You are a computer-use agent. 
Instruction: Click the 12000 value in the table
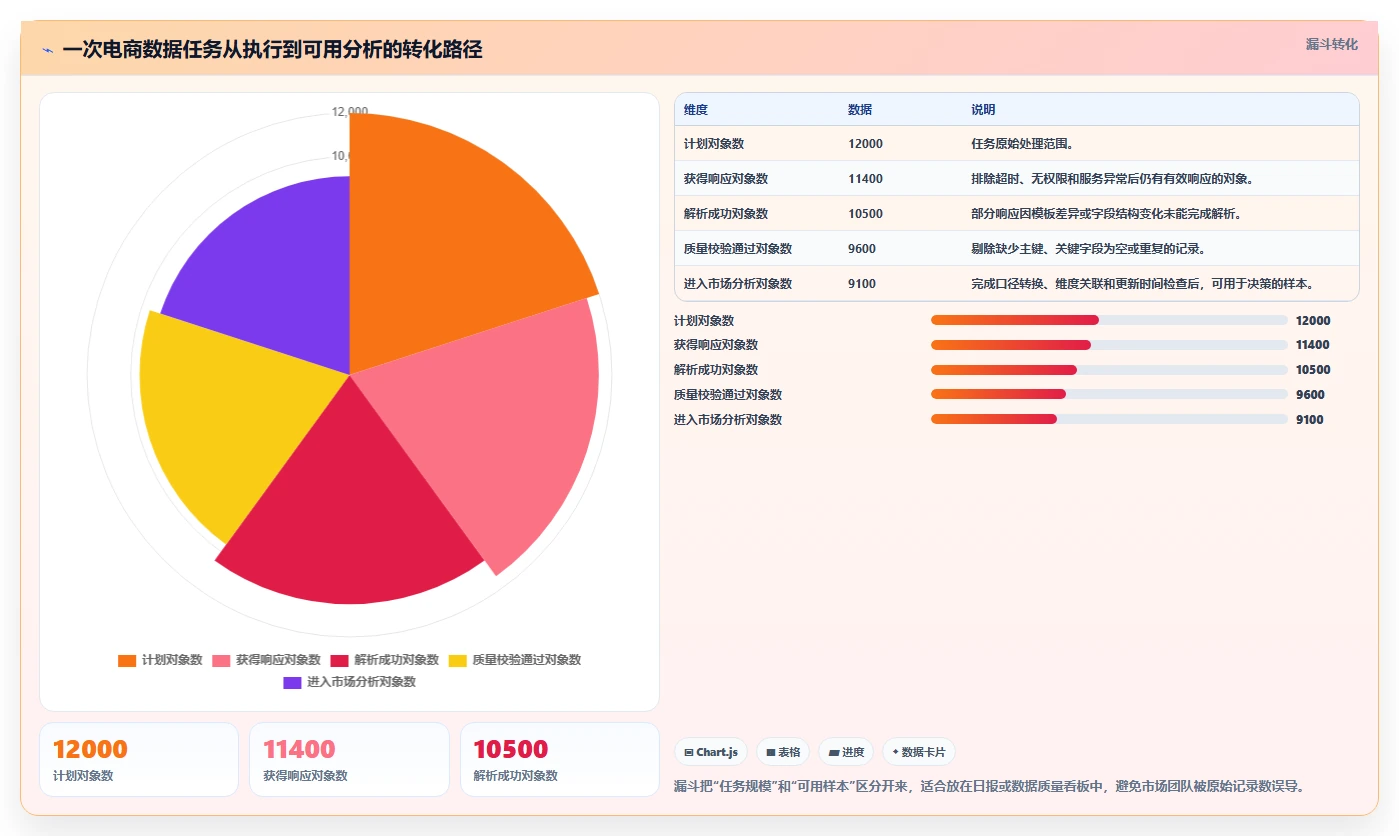(865, 144)
